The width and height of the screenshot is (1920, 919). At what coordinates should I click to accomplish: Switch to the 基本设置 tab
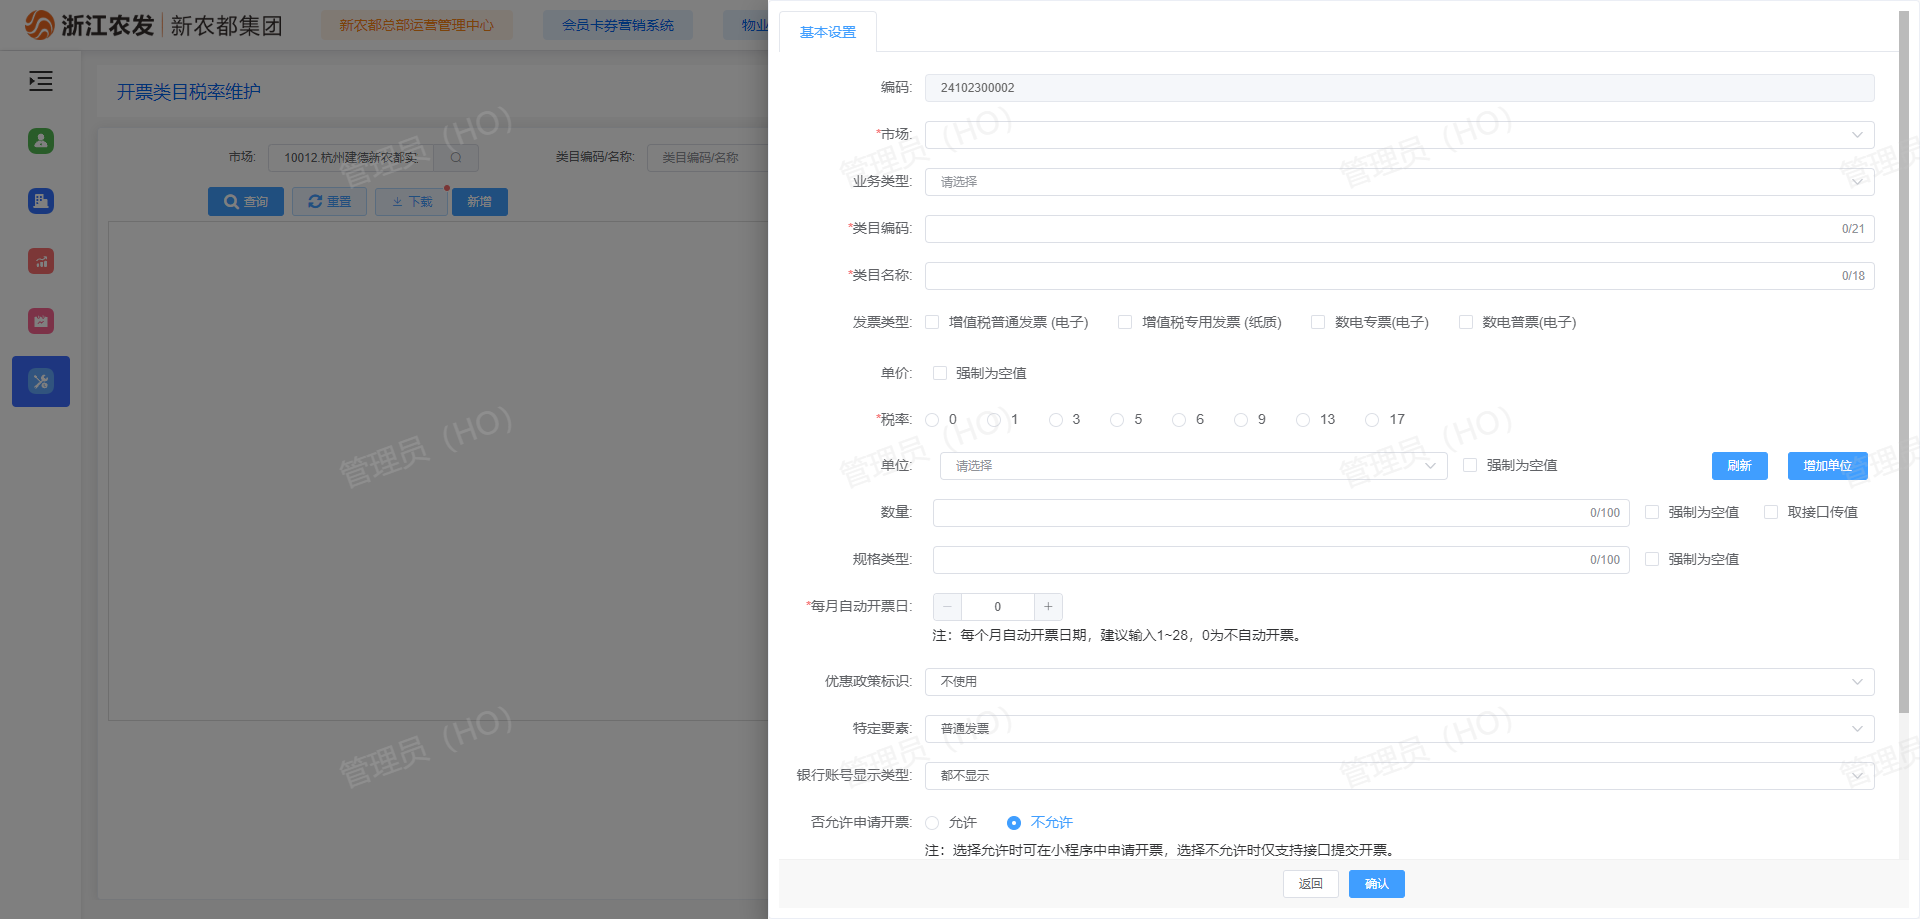click(827, 32)
